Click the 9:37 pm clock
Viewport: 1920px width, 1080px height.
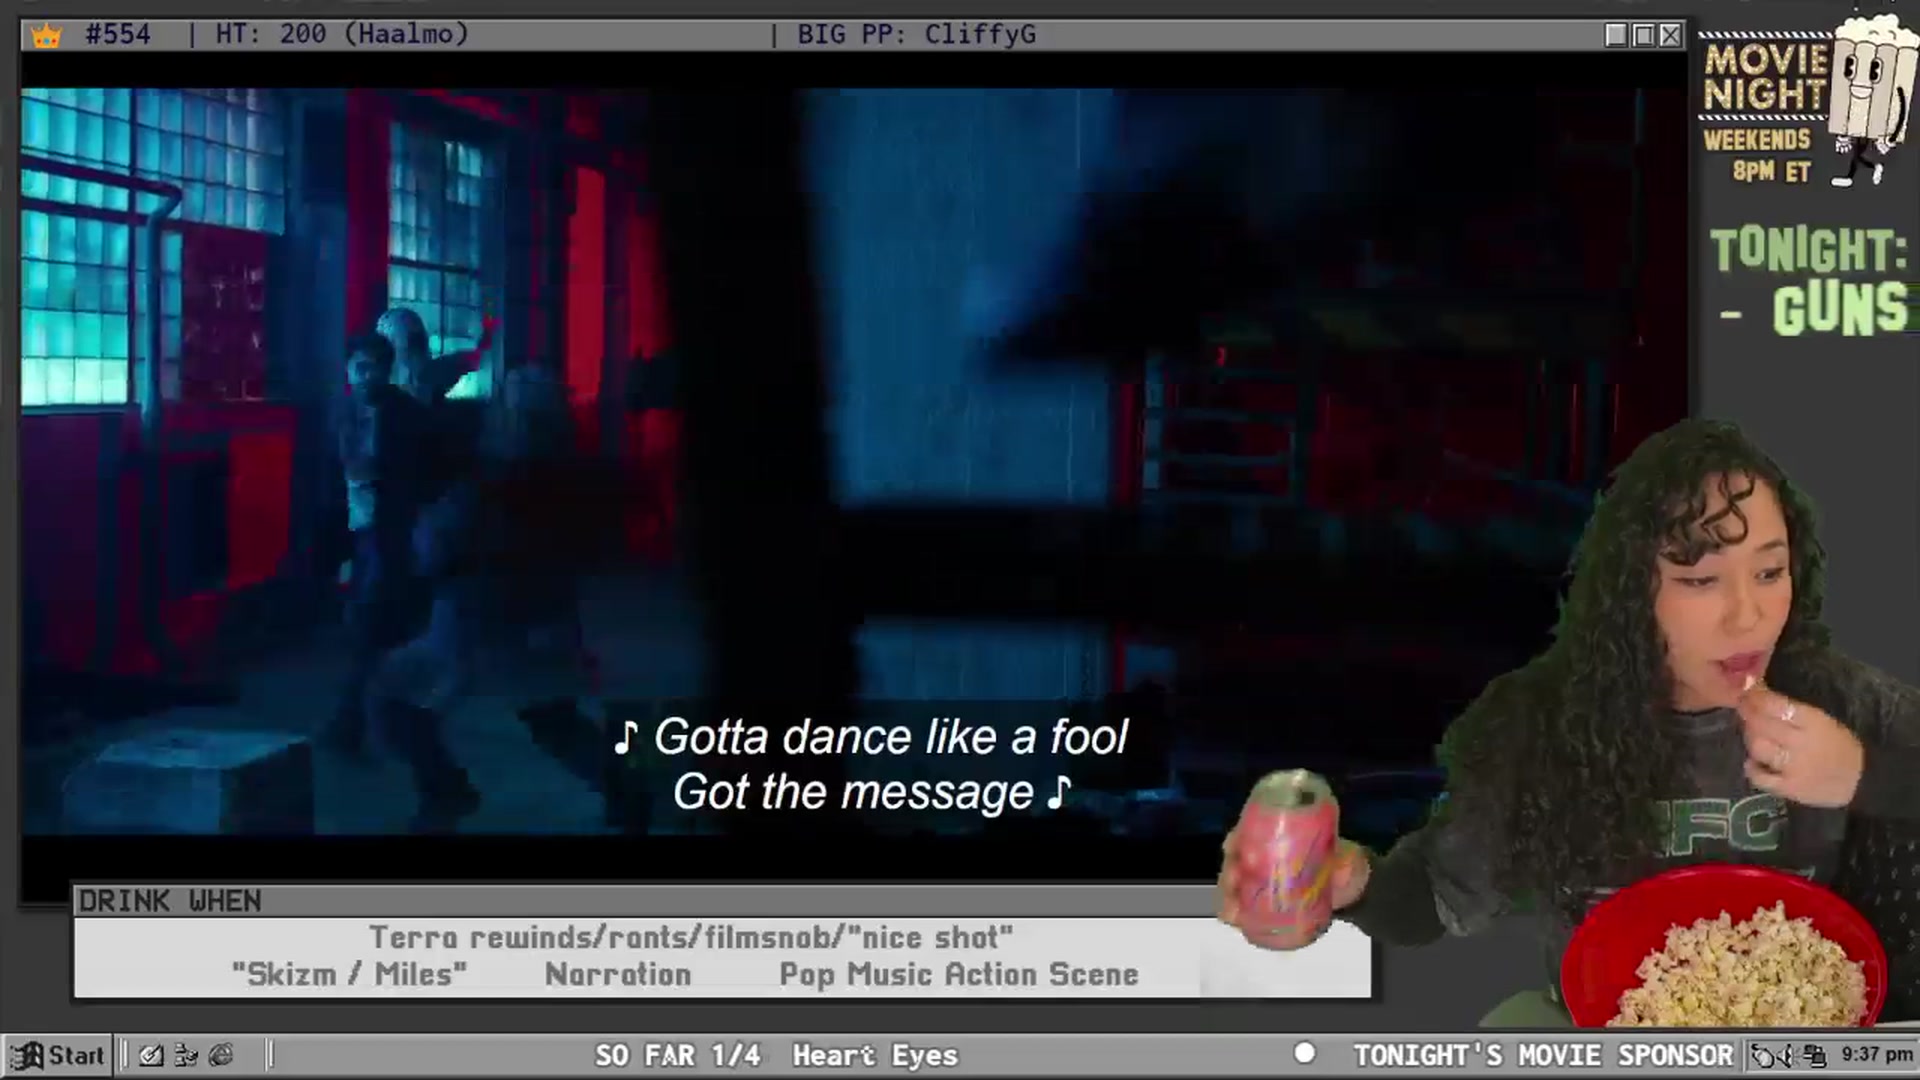1877,1055
